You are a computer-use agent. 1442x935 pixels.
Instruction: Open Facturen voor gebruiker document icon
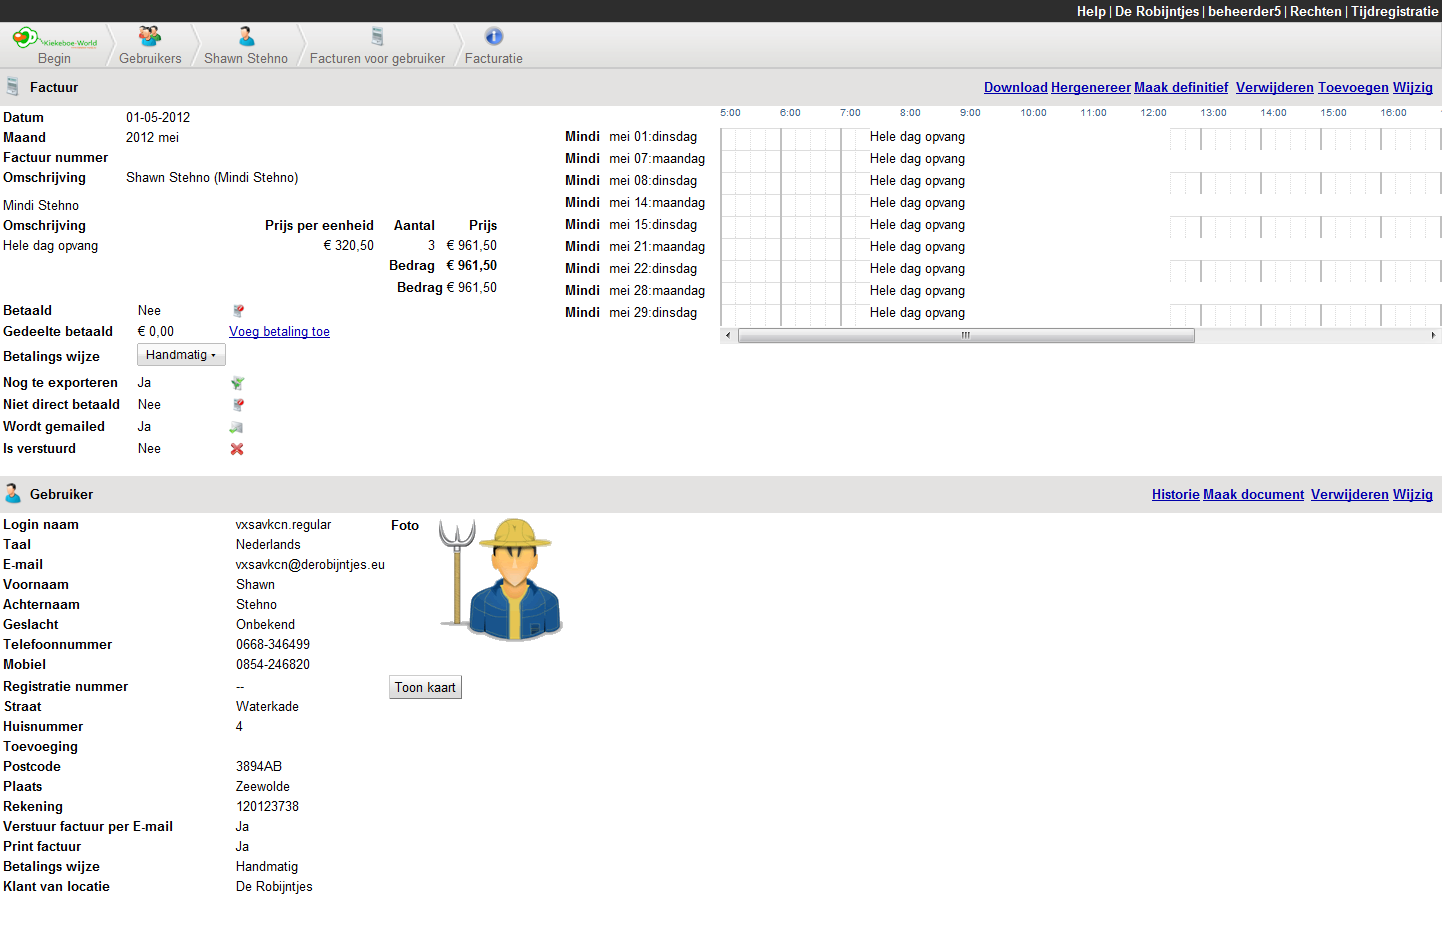[377, 37]
